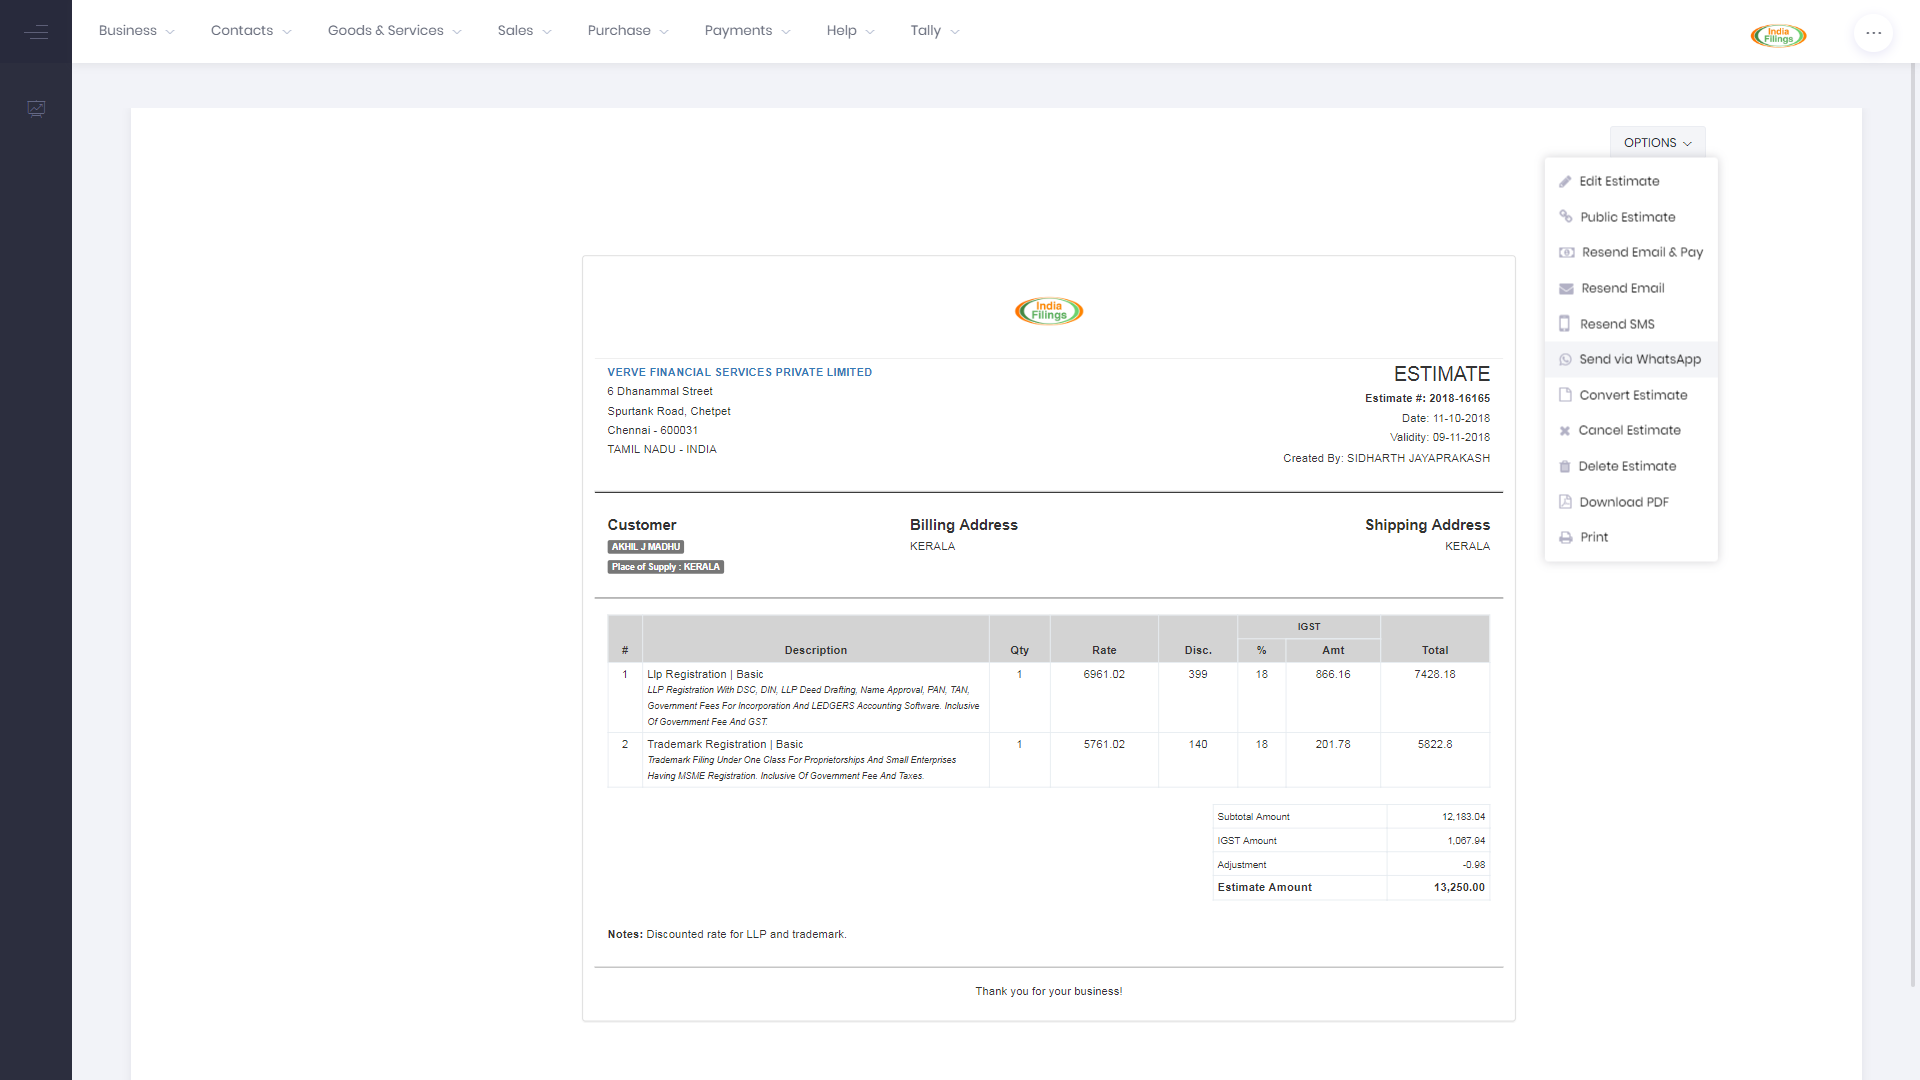
Task: Click the printer icon for Print
Action: click(x=1565, y=538)
